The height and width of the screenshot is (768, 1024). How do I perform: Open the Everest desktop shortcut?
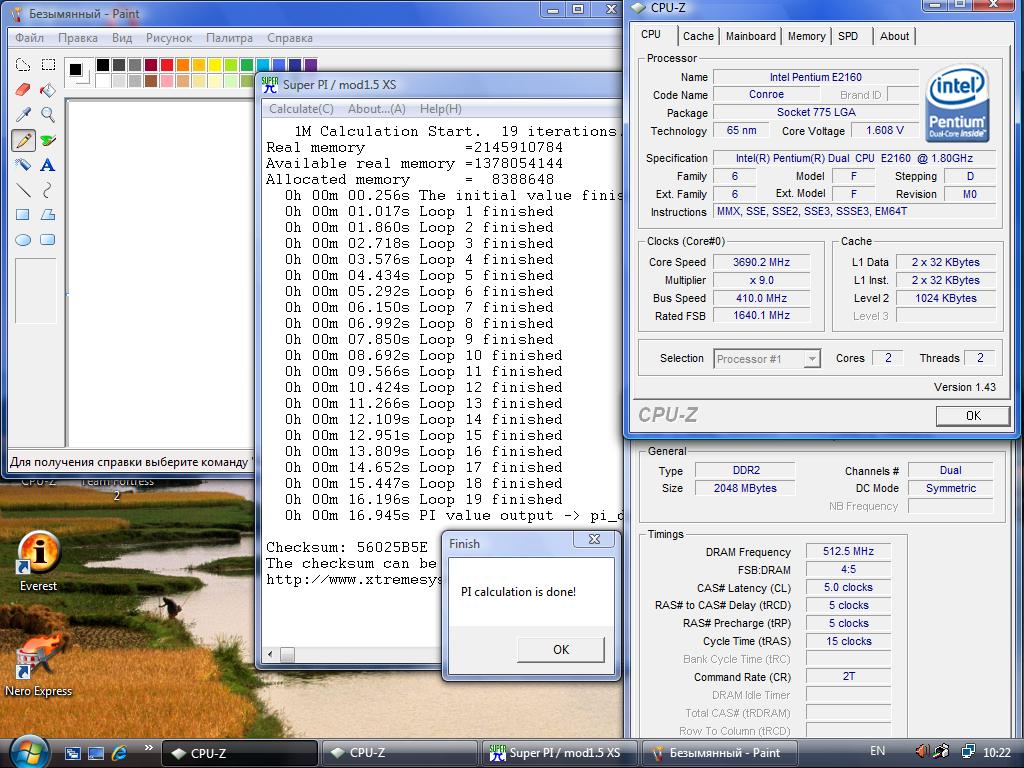tap(38, 560)
